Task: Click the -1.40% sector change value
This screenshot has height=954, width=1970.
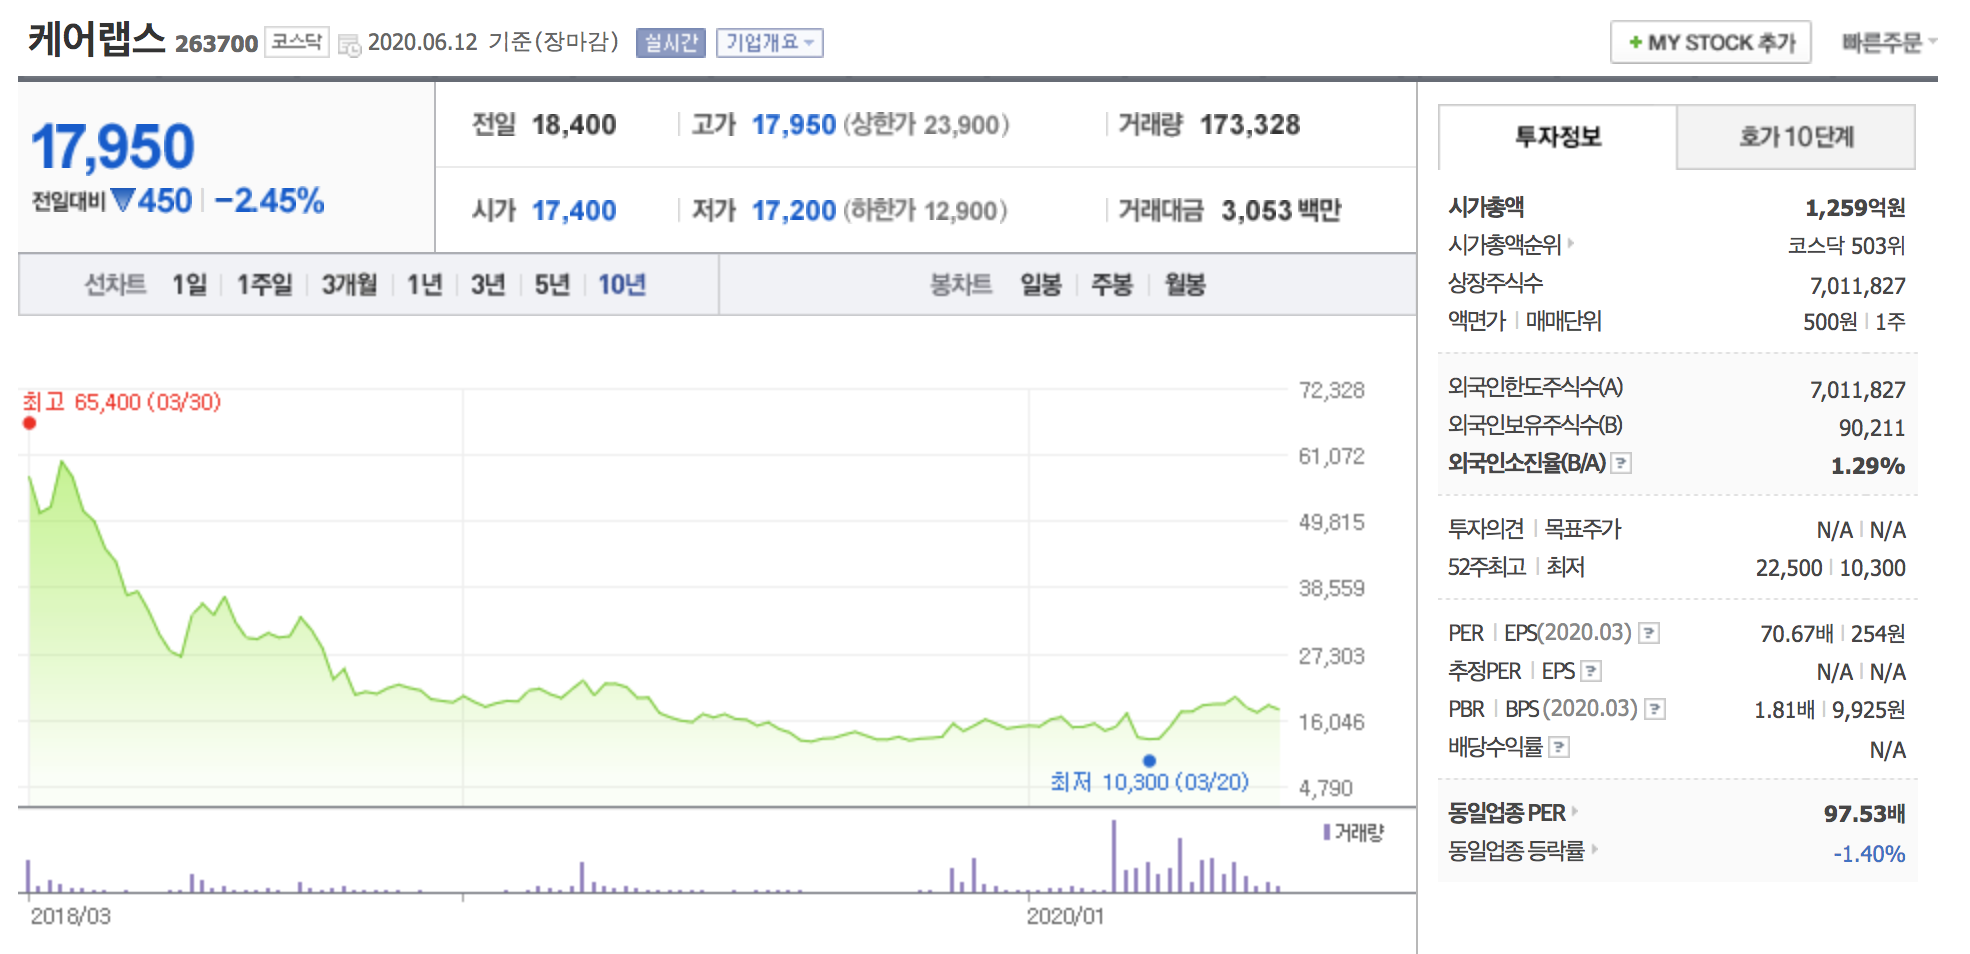Action: 1869,854
